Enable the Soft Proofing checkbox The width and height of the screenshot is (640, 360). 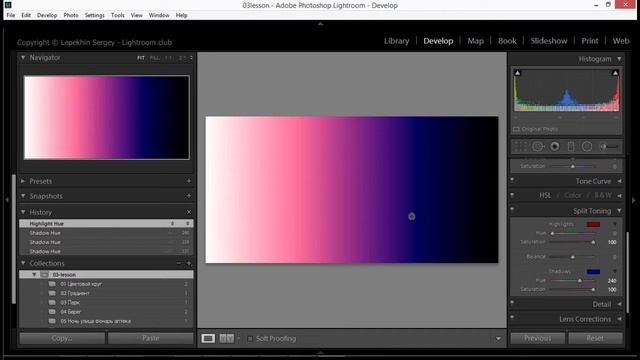(250, 338)
